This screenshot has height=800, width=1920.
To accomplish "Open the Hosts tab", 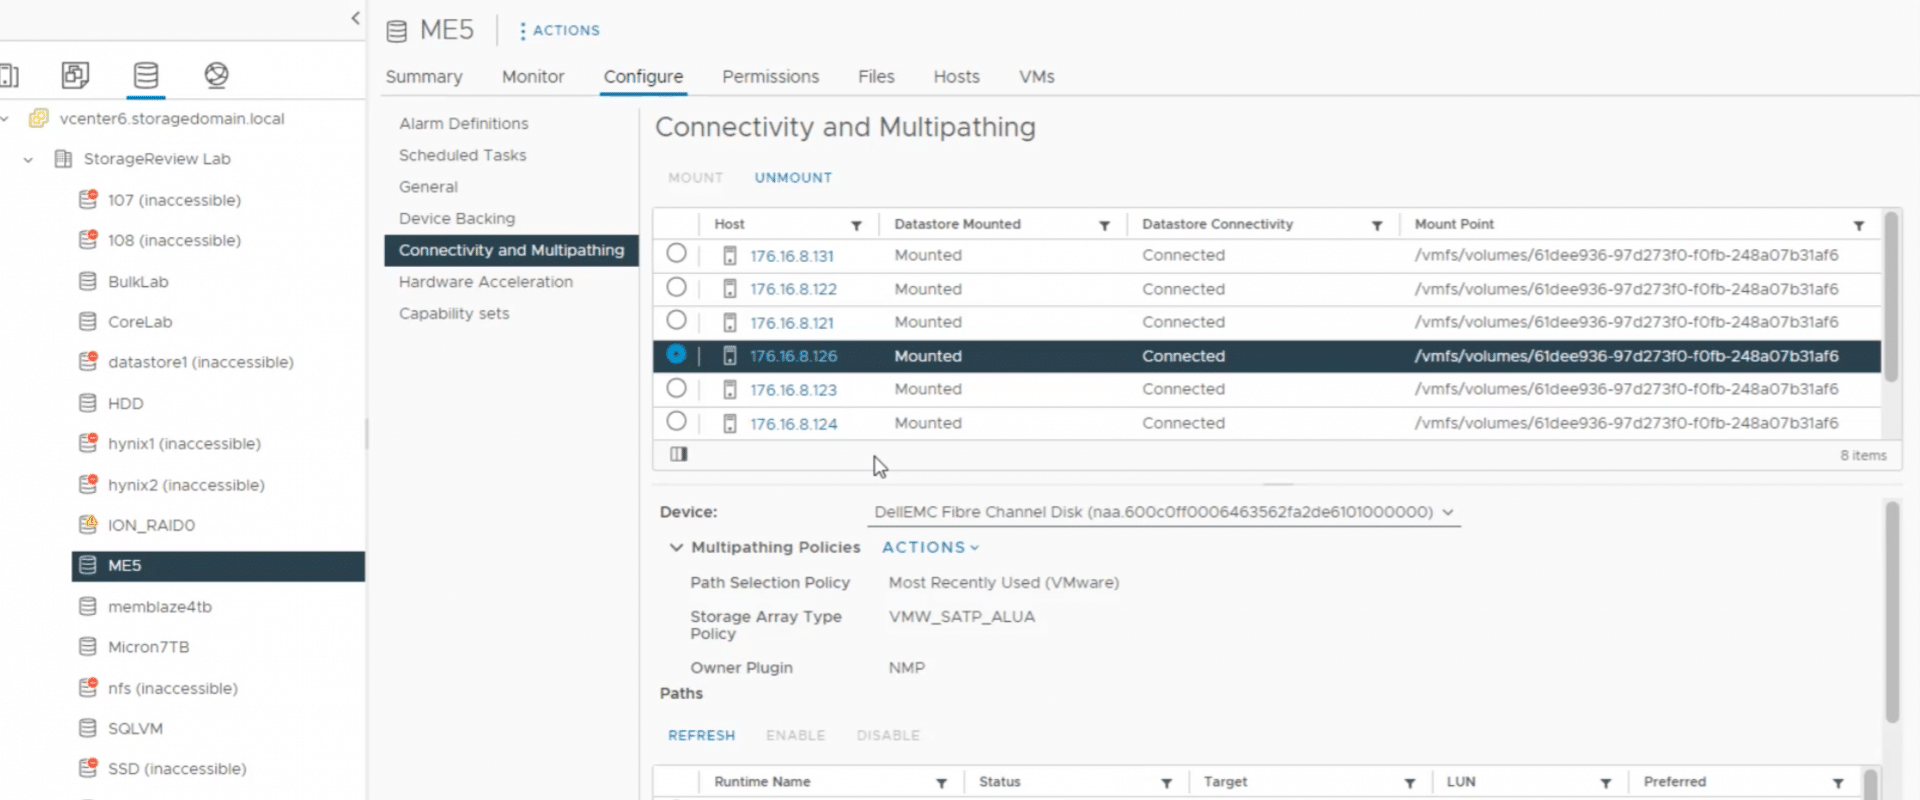I will [956, 77].
